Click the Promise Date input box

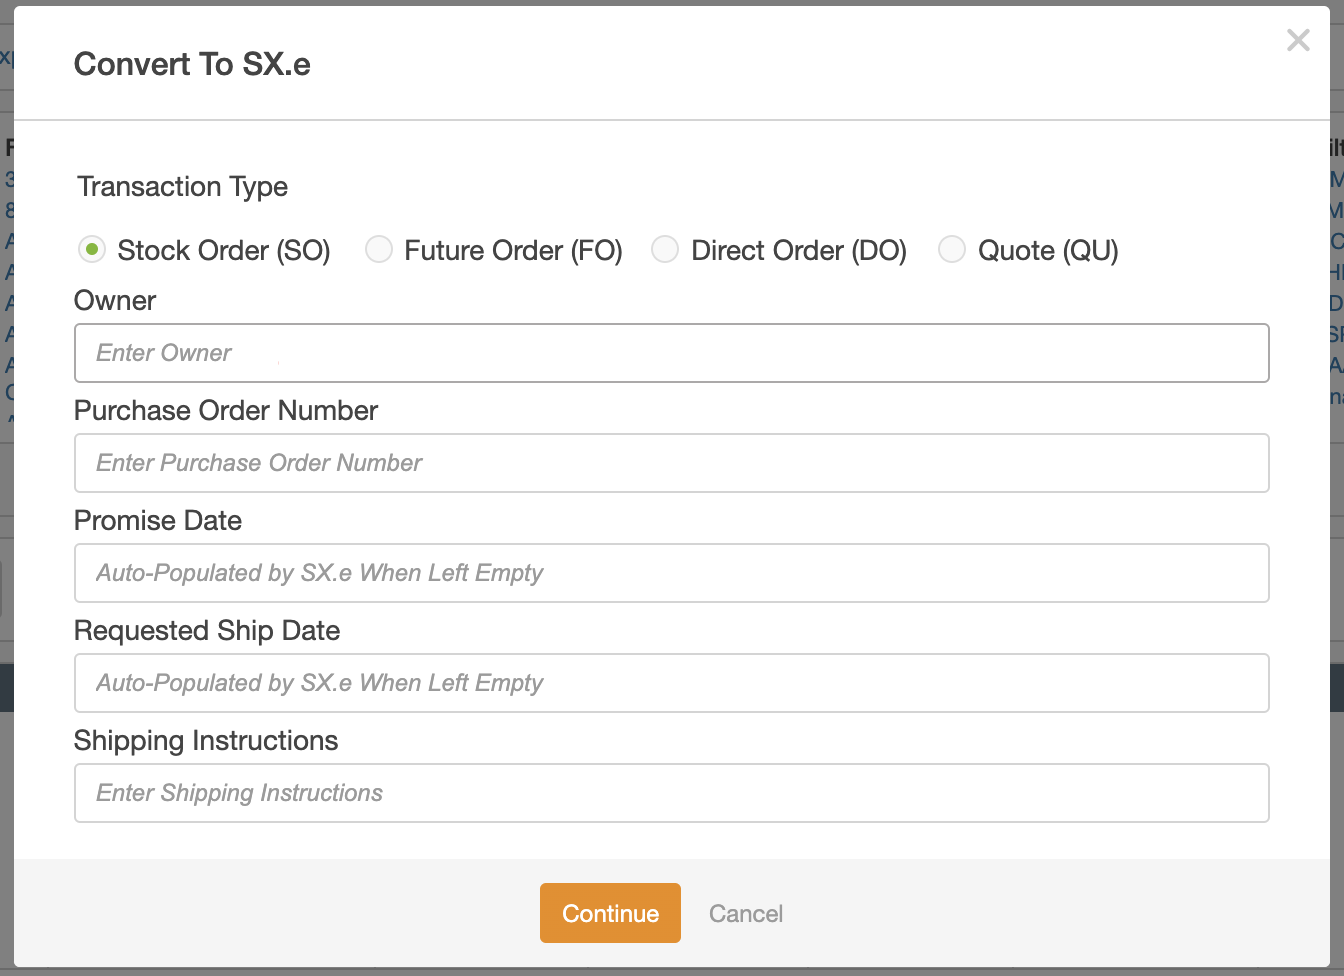point(671,573)
